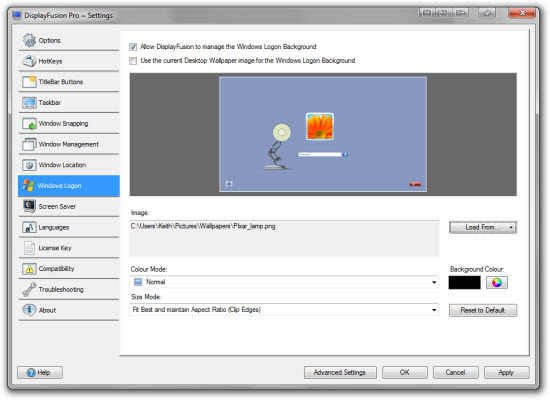Click the Window Management icon

click(29, 144)
